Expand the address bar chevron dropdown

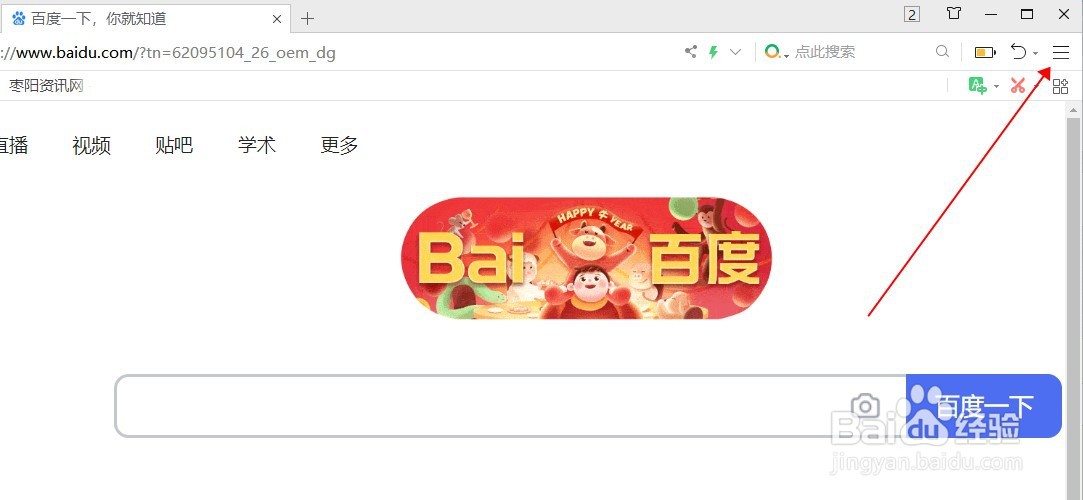pyautogui.click(x=736, y=52)
